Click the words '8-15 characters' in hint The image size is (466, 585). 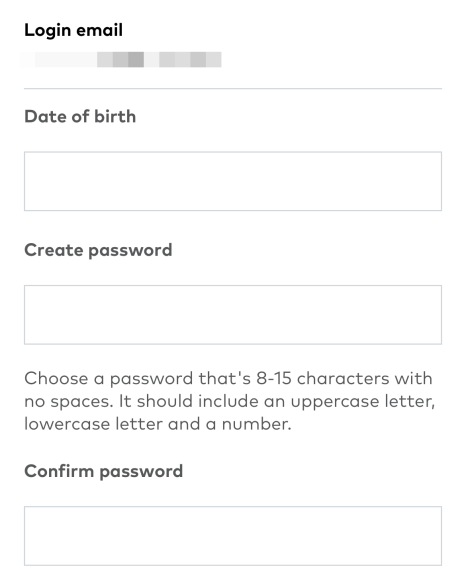323,378
